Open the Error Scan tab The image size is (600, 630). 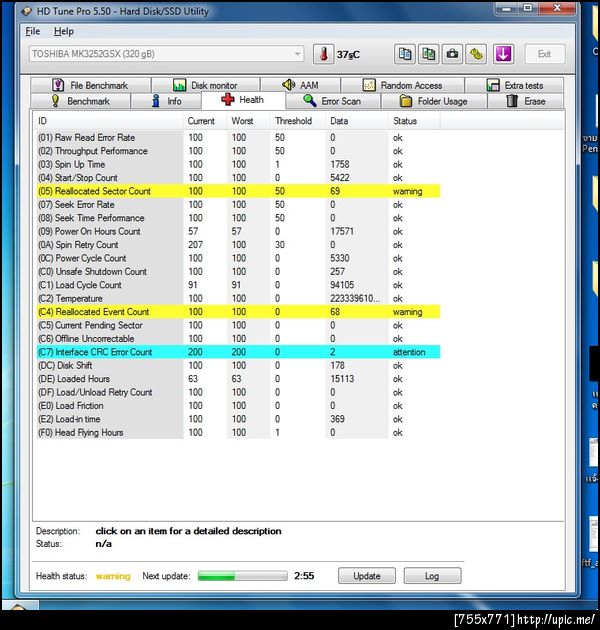(333, 101)
